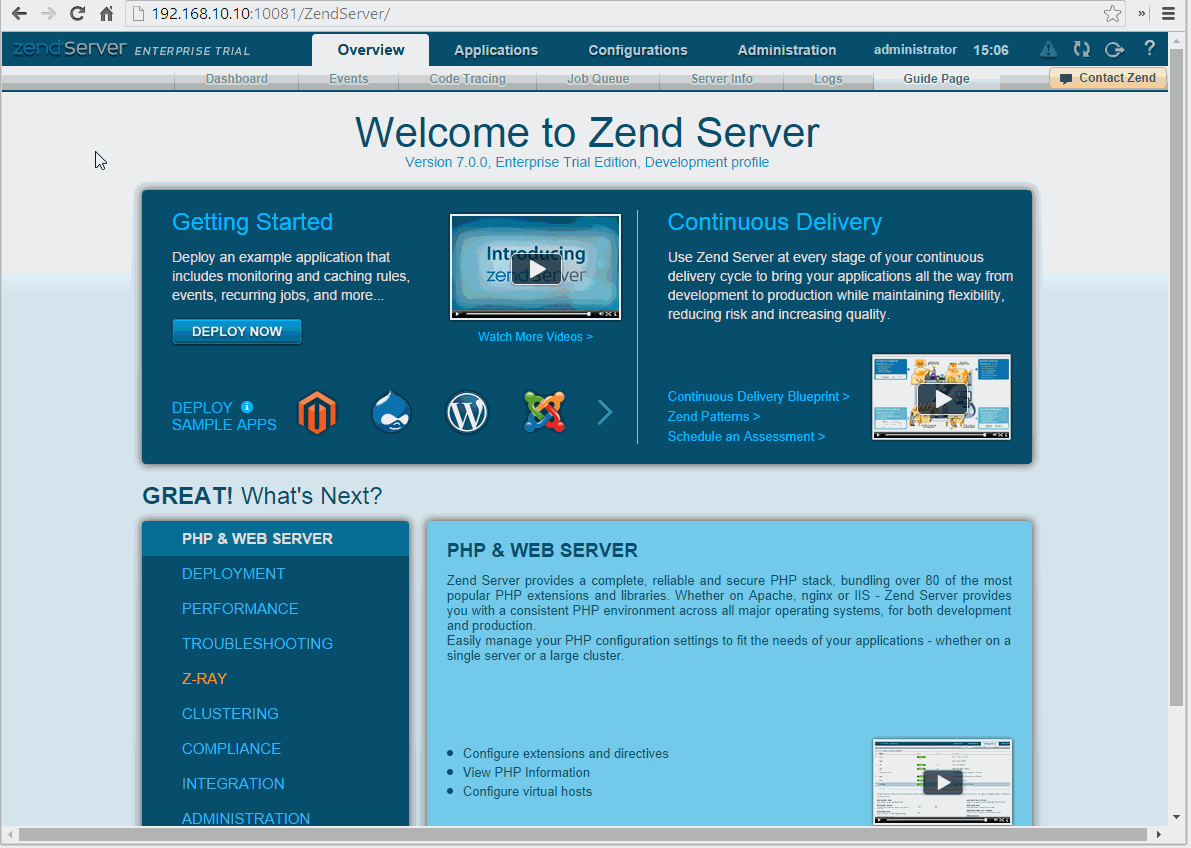Select PERFORMANCE in the side menu
This screenshot has height=848, width=1191.
pos(276,609)
